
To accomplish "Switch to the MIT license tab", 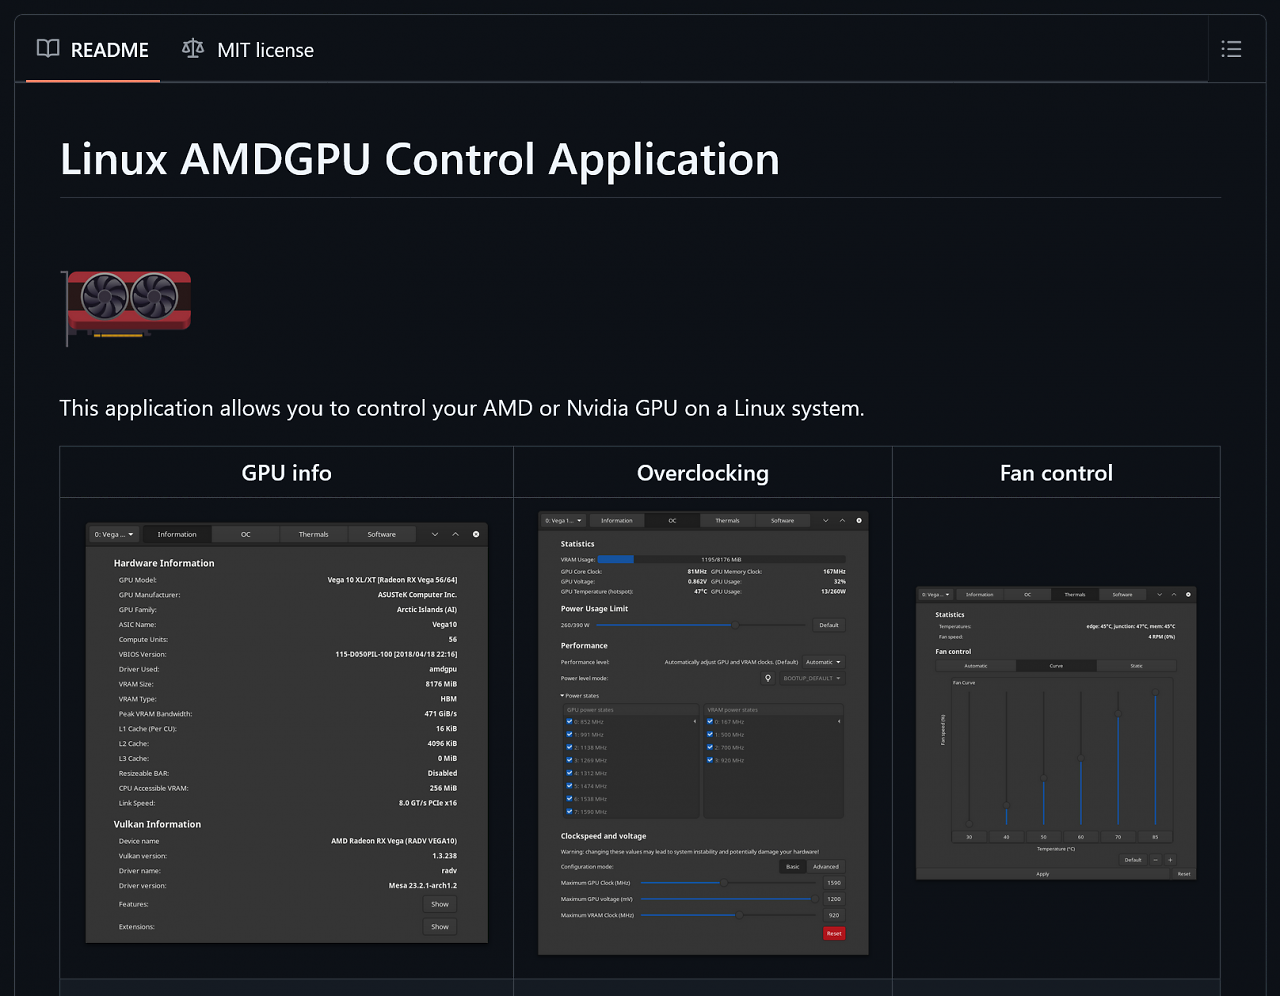I will click(248, 49).
